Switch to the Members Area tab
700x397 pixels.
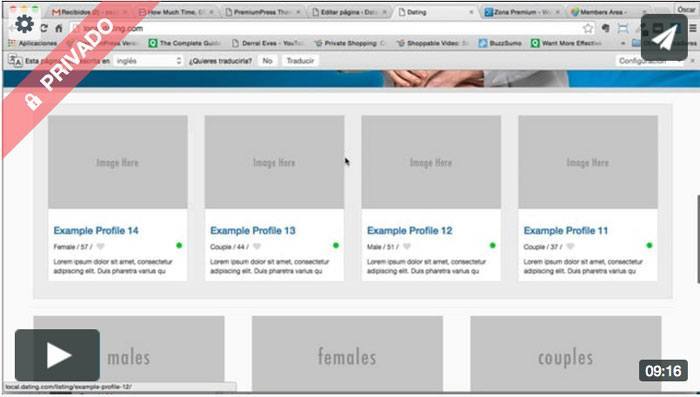(608, 12)
